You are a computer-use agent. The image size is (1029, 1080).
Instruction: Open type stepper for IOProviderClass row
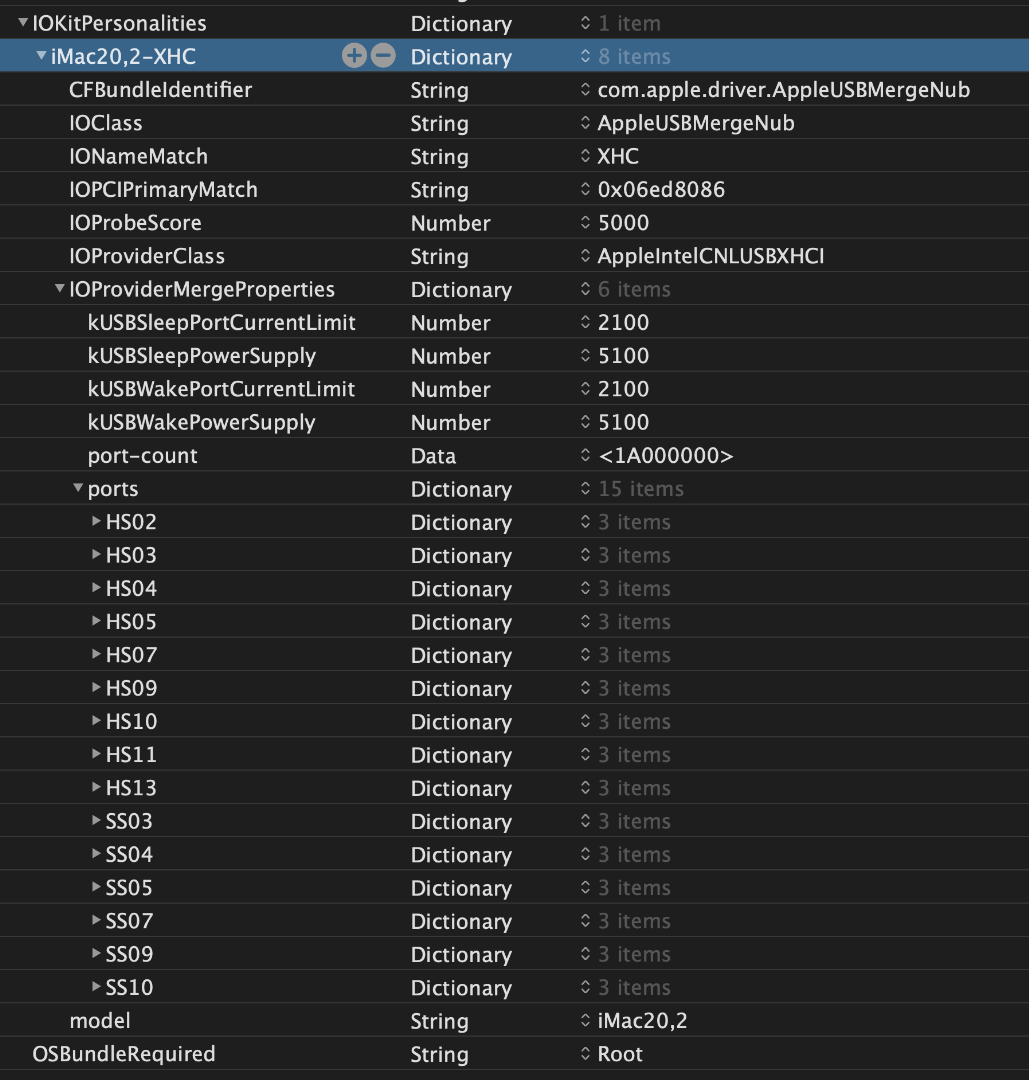click(585, 256)
